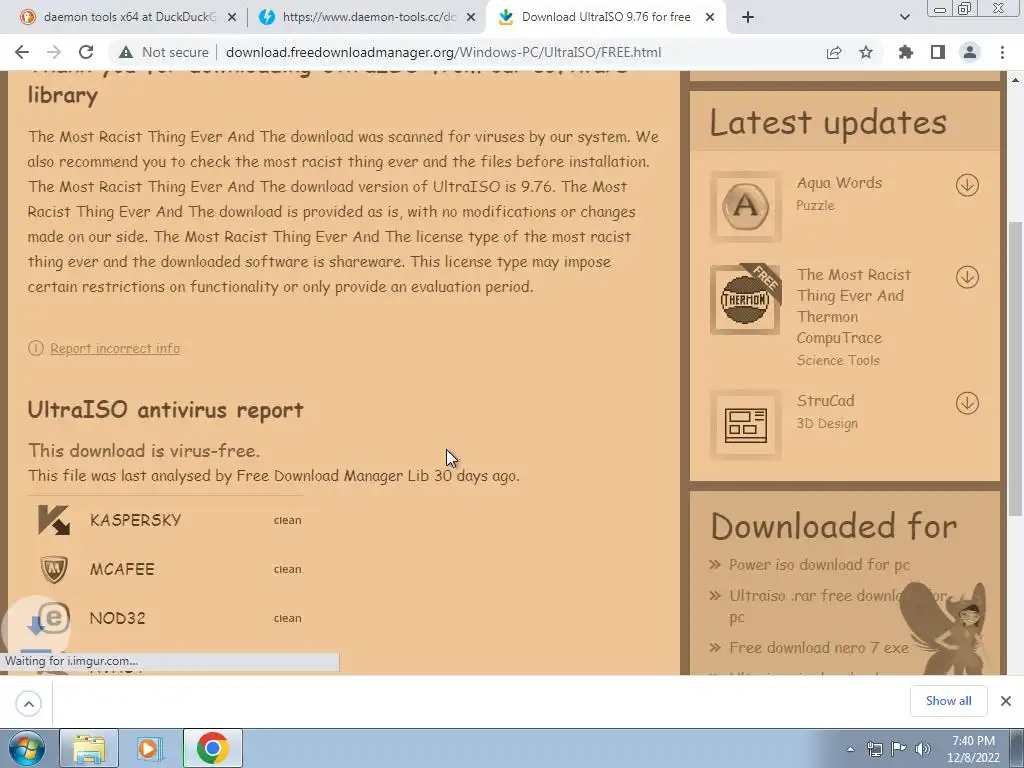The width and height of the screenshot is (1024, 768).
Task: Click the Not secure warning icon
Action: pos(126,52)
